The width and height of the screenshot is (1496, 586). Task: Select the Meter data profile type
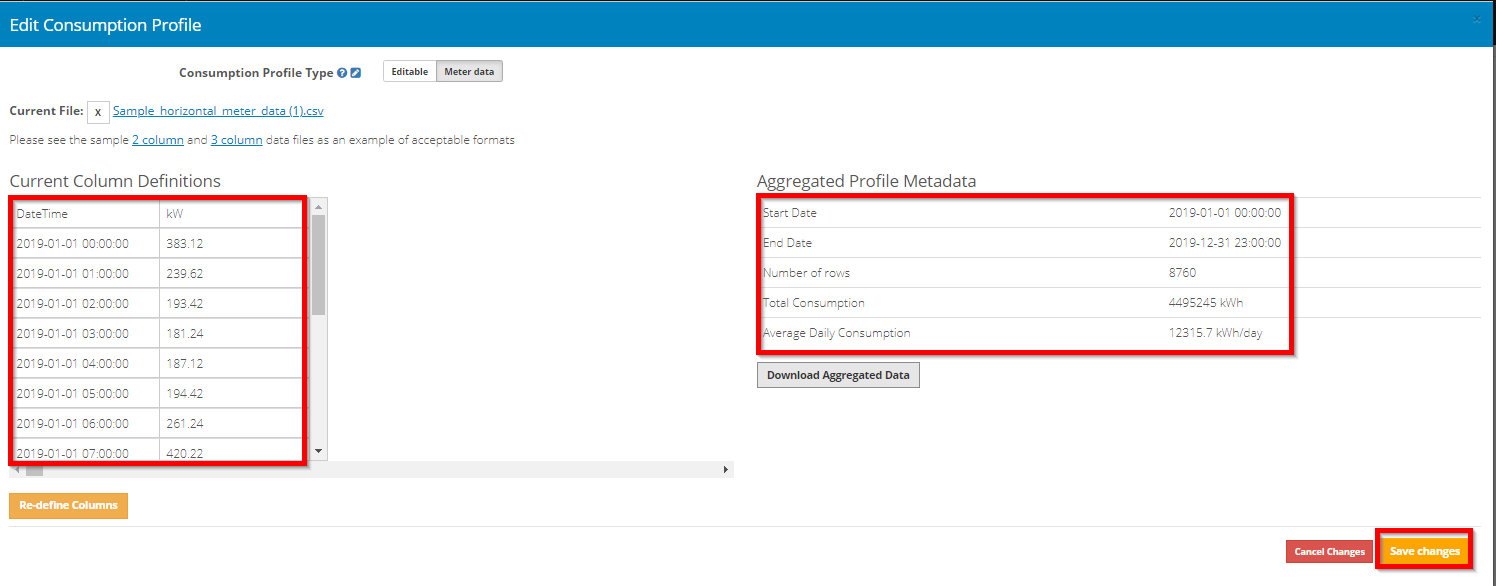click(x=470, y=72)
